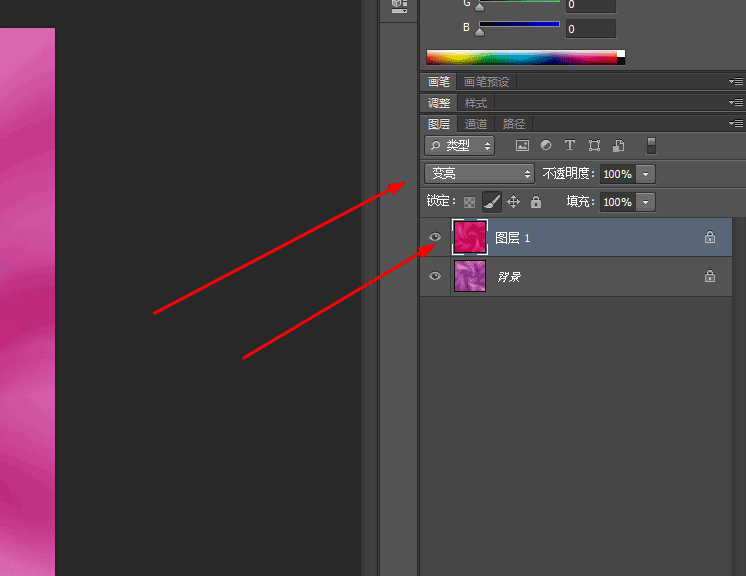
Task: Toggle the layer filtering switch
Action: (x=651, y=146)
